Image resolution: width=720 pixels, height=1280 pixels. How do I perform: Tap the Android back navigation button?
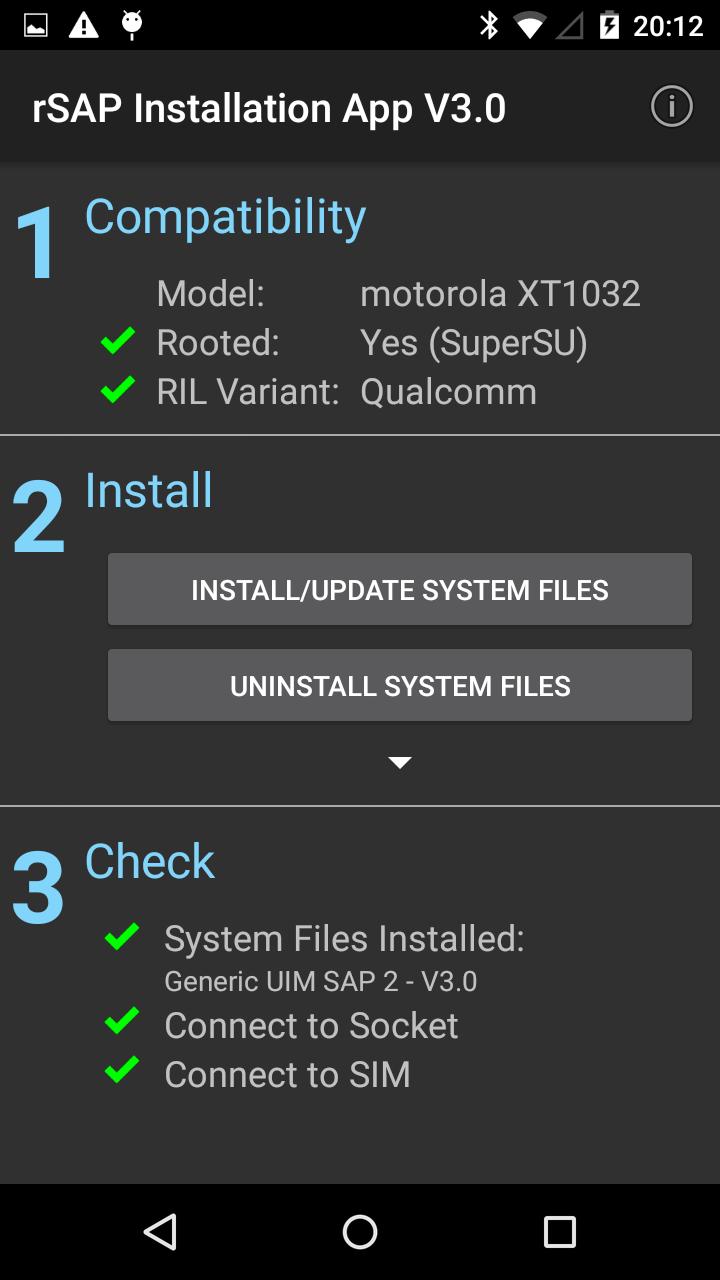click(x=160, y=1231)
